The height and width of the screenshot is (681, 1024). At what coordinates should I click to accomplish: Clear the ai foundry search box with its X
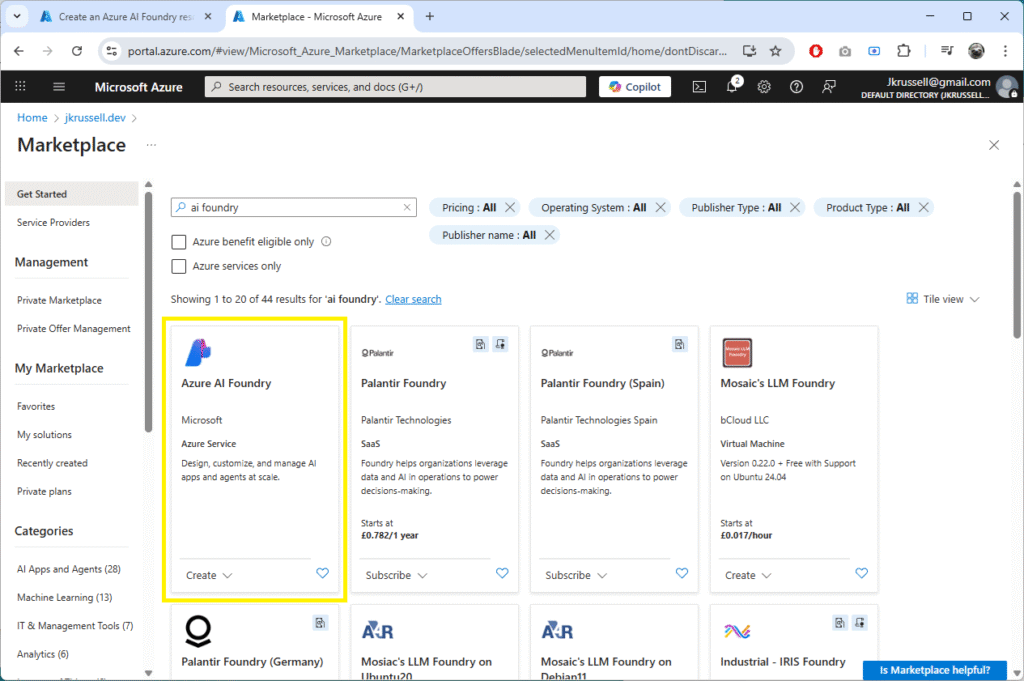click(406, 207)
